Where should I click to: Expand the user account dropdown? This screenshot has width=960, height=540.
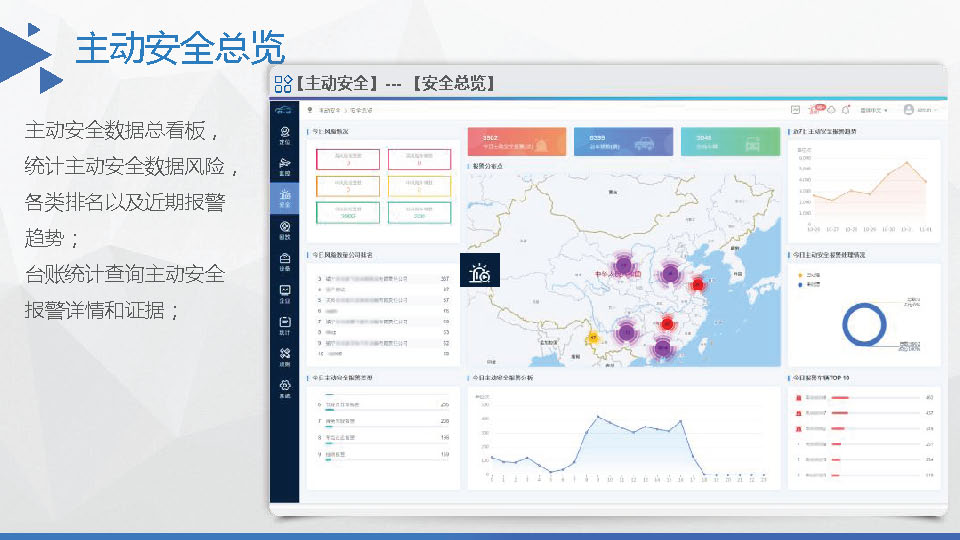click(926, 110)
